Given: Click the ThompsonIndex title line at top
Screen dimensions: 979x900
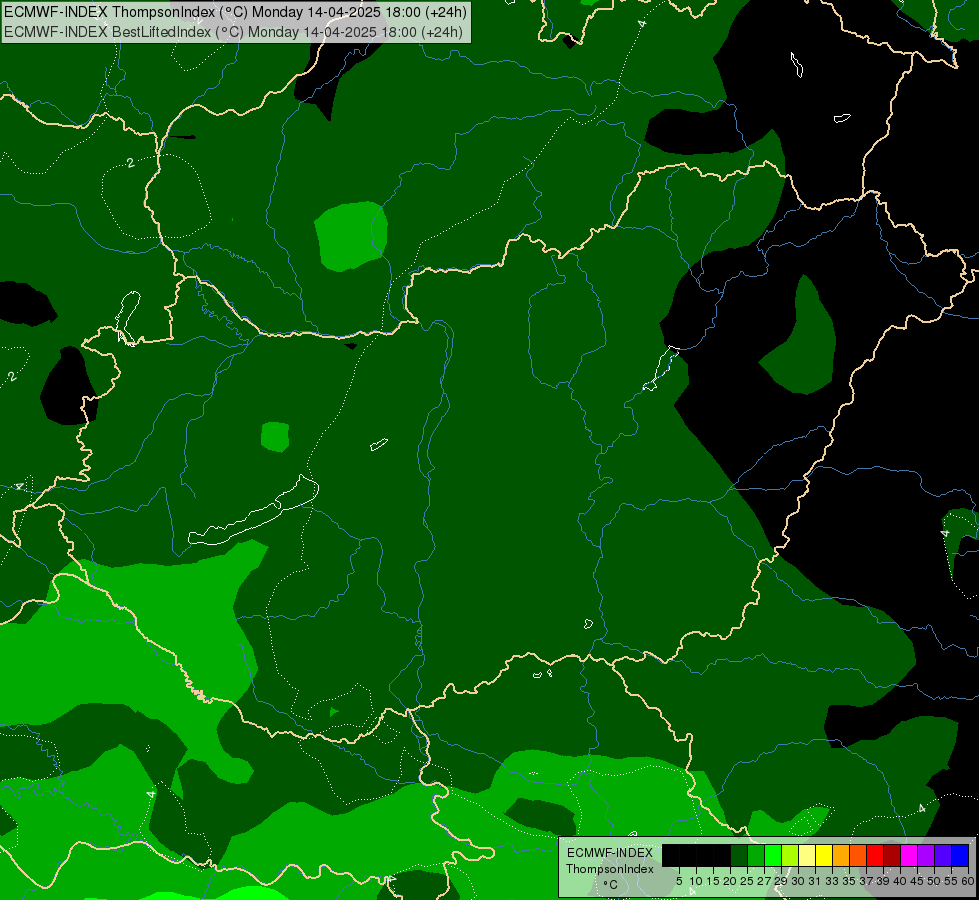Looking at the screenshot, I should pyautogui.click(x=235, y=12).
